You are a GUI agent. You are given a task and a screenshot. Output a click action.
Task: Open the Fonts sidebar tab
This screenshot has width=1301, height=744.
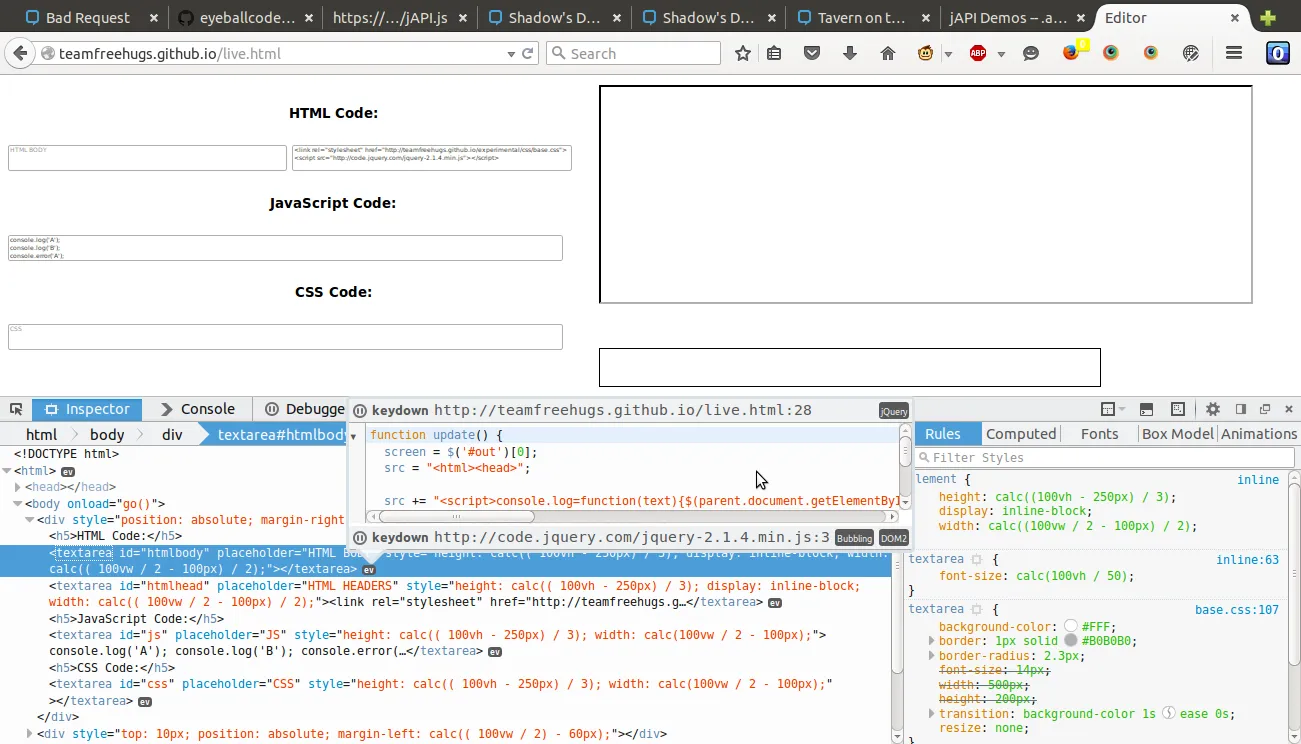[x=1100, y=434]
